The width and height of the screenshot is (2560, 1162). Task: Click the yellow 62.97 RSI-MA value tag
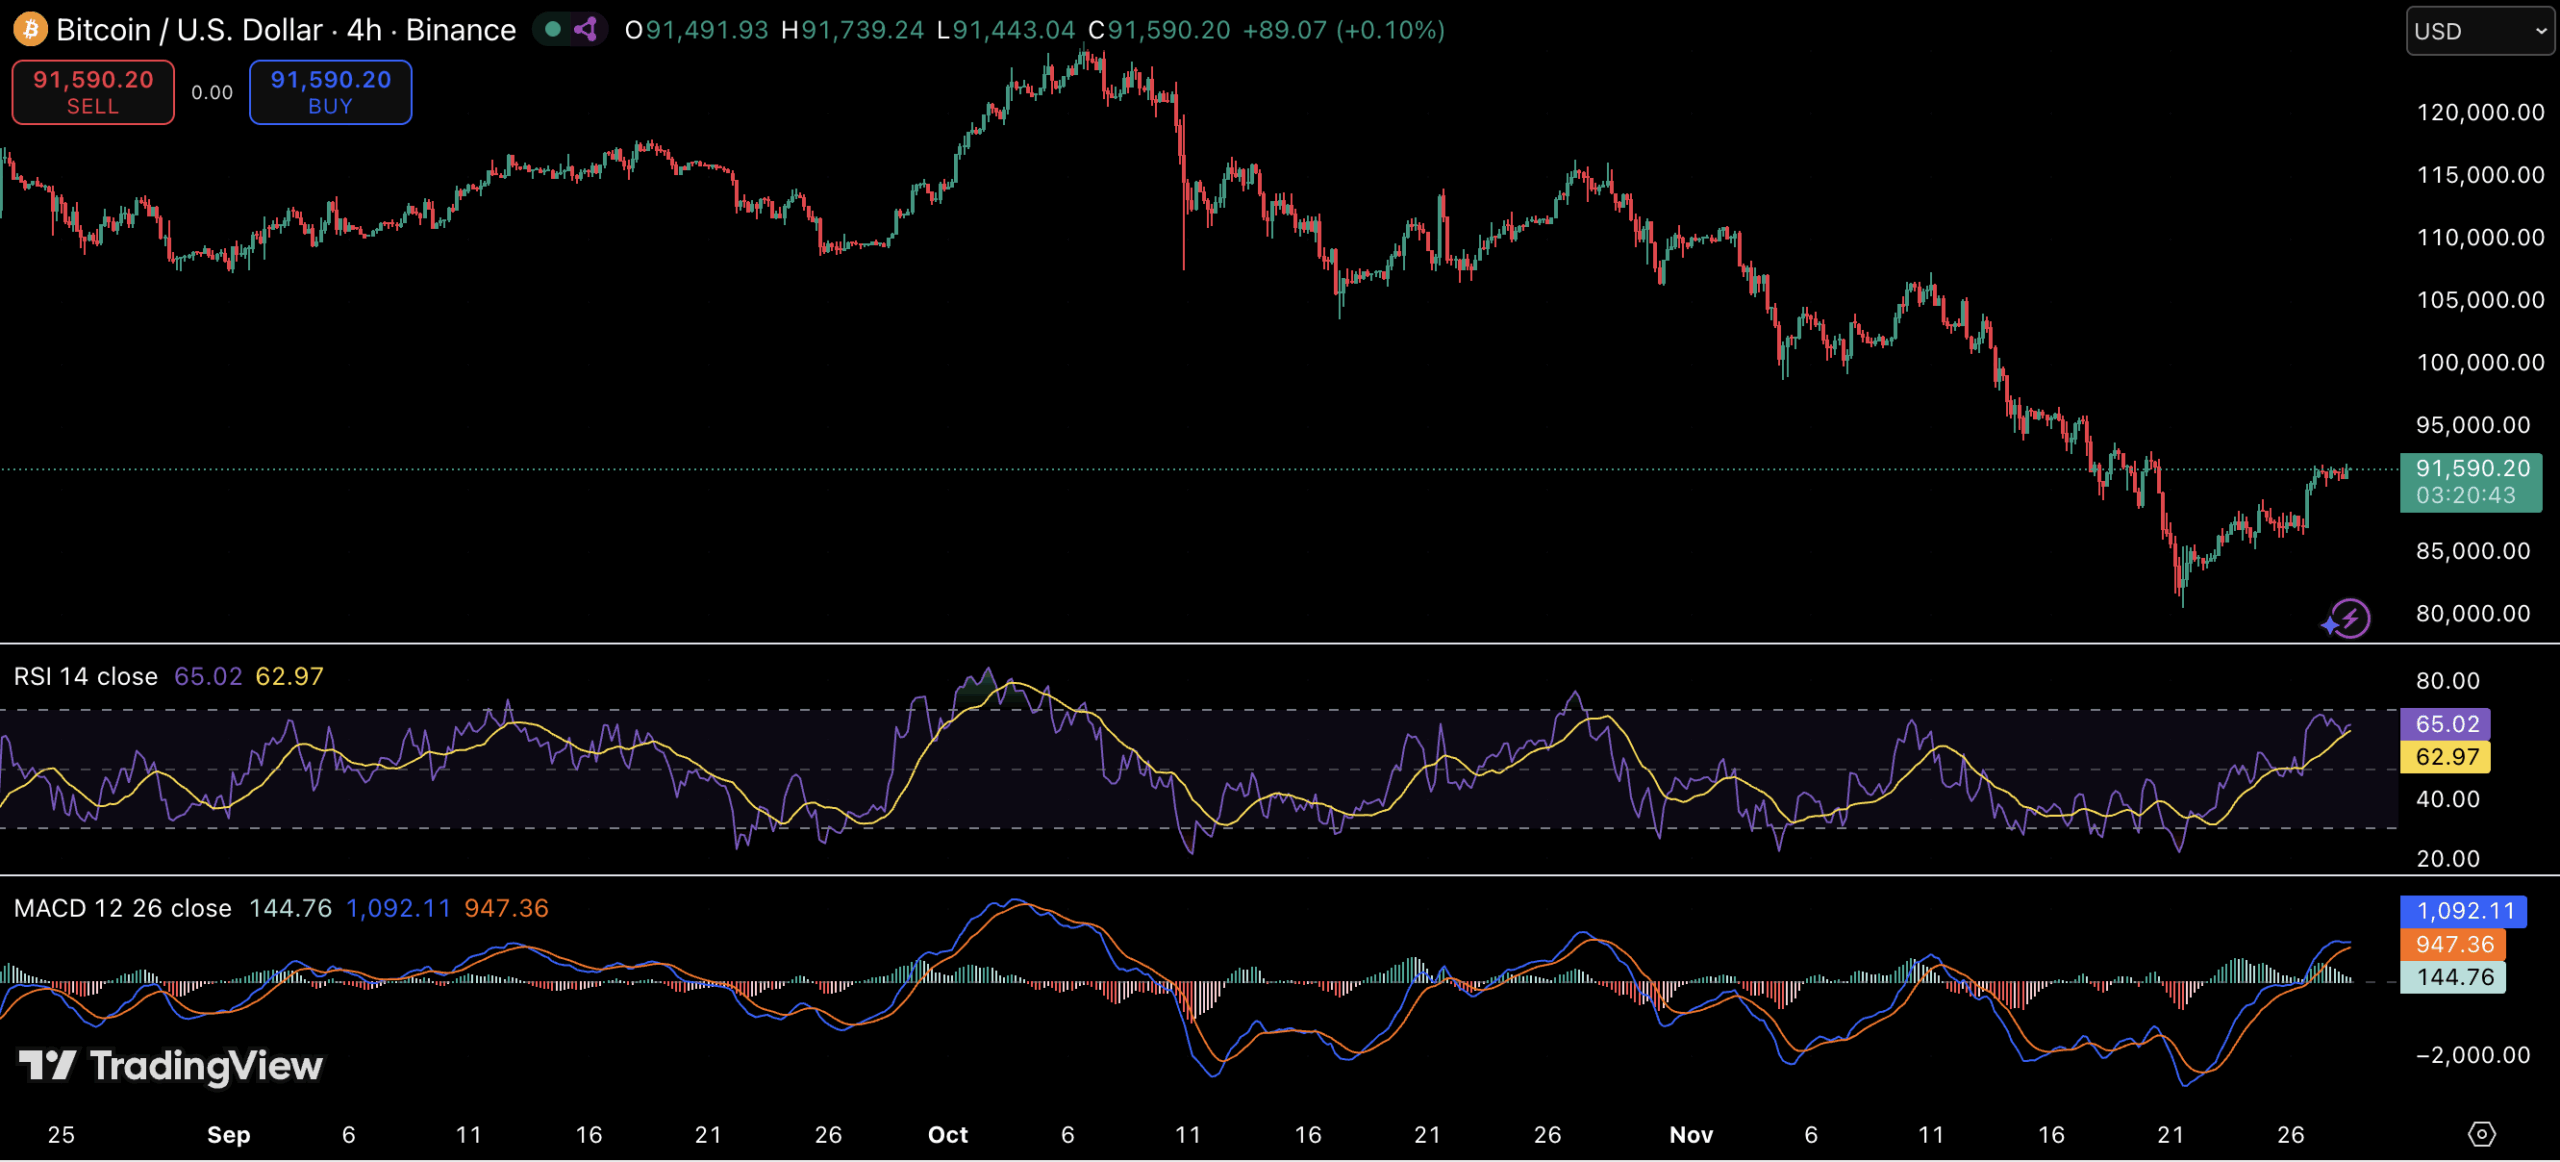click(2444, 757)
